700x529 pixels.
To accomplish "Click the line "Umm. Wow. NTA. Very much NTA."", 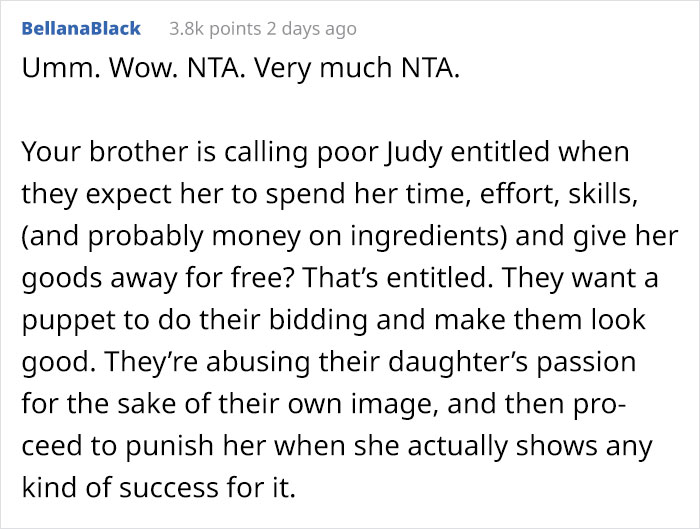I will tap(240, 72).
